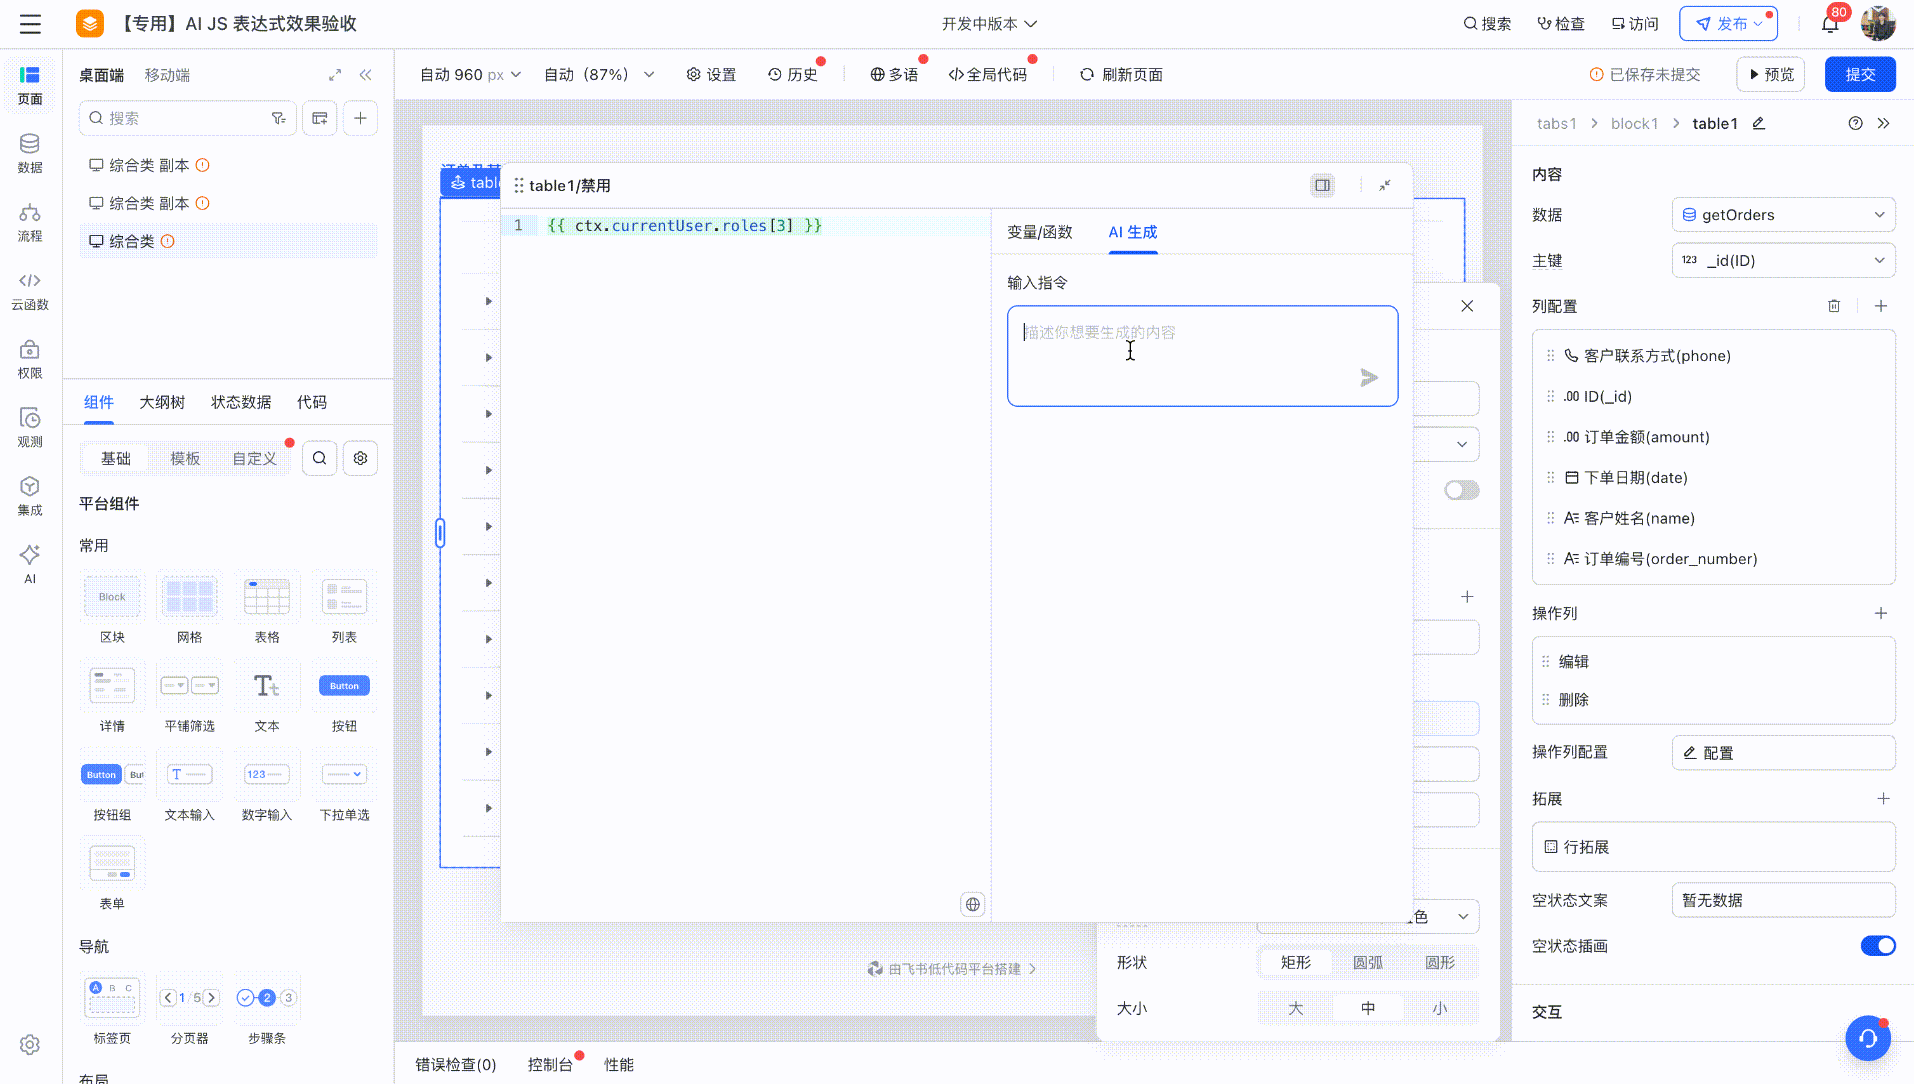
Task: Click the notification bell icon
Action: (1830, 24)
